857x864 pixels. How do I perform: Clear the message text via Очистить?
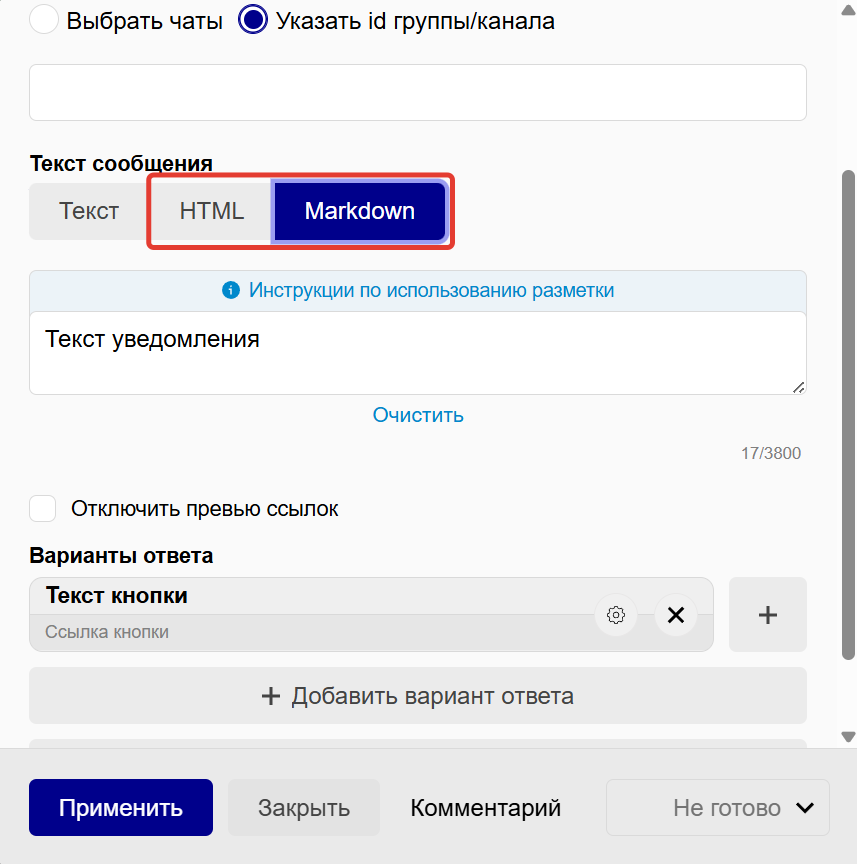[418, 414]
